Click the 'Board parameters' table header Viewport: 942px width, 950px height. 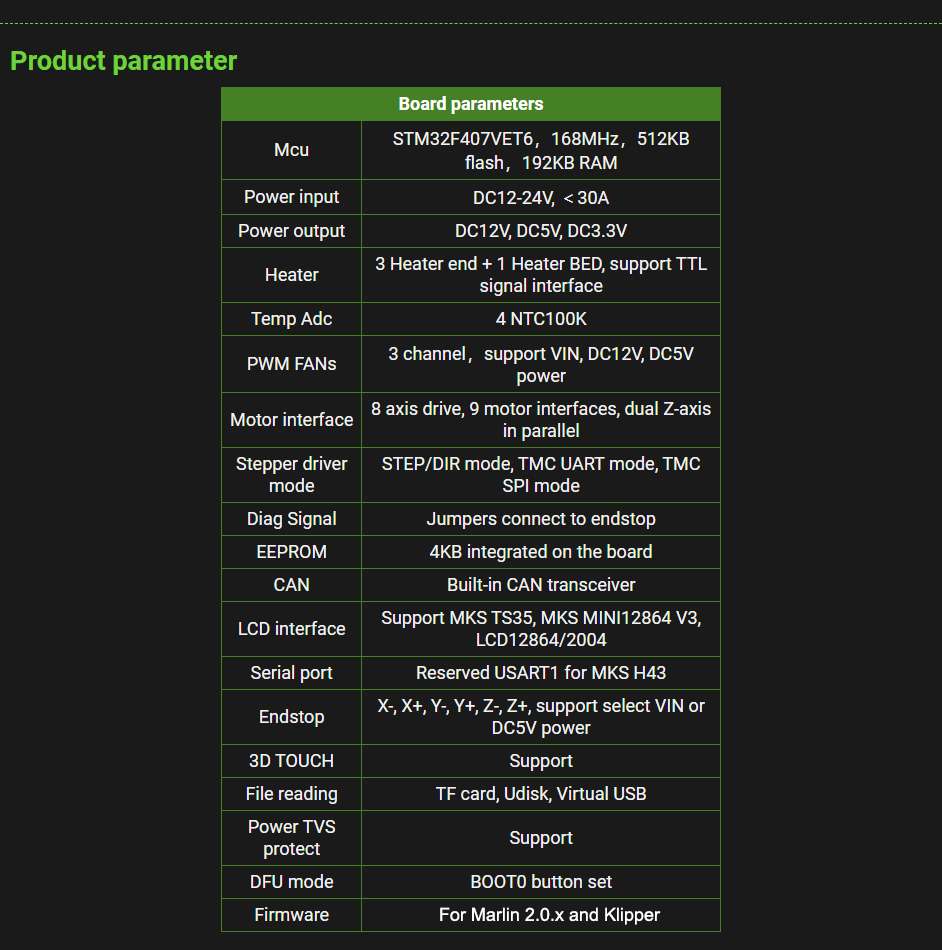[x=471, y=104]
